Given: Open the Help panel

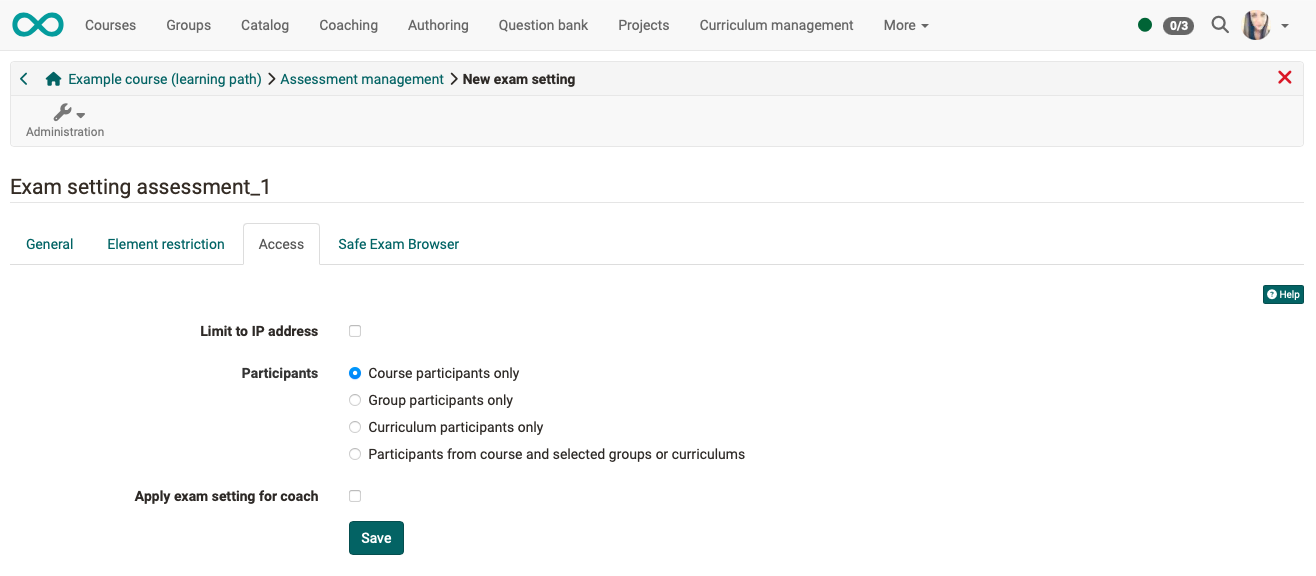Looking at the screenshot, I should 1283,294.
